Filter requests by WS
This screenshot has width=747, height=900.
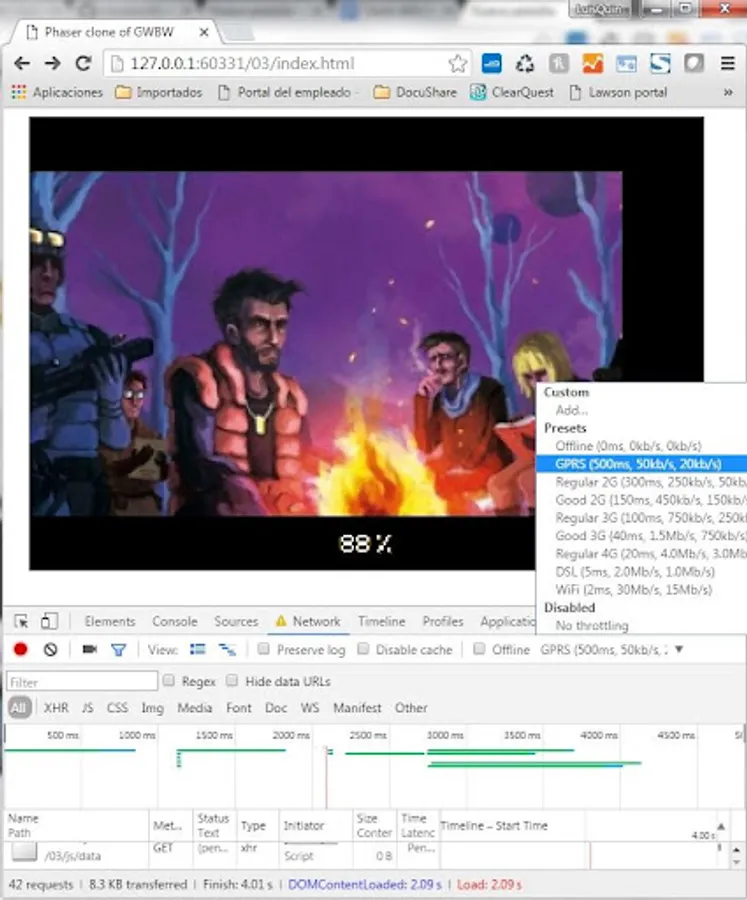(x=309, y=708)
